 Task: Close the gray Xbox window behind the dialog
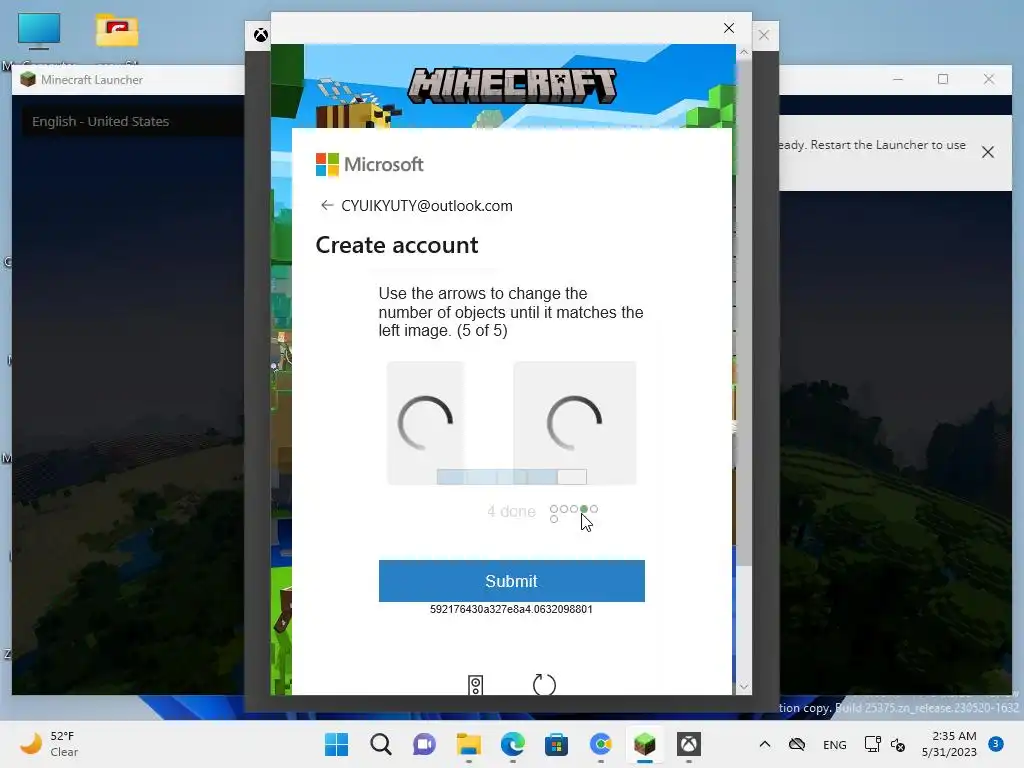pos(763,35)
